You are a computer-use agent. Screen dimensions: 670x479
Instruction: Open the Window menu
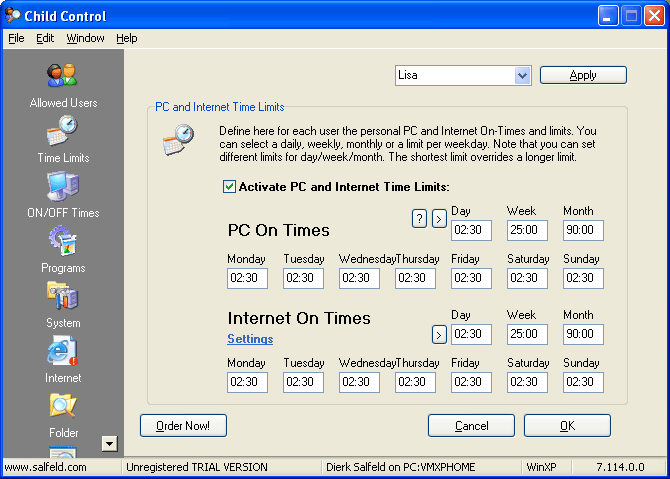[85, 38]
